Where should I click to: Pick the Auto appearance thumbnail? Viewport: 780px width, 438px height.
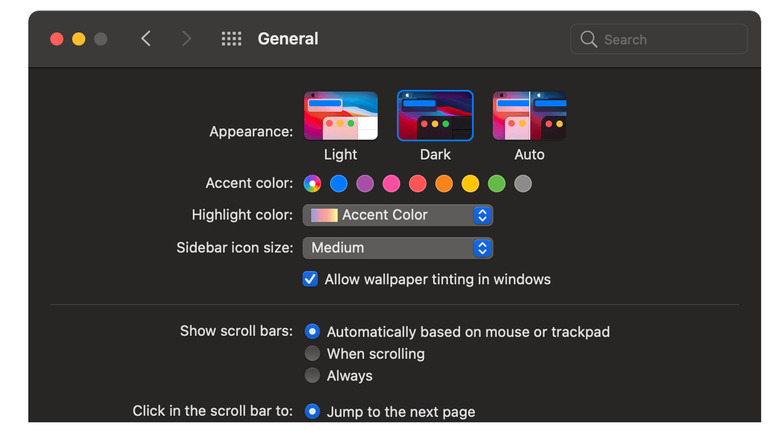point(529,116)
